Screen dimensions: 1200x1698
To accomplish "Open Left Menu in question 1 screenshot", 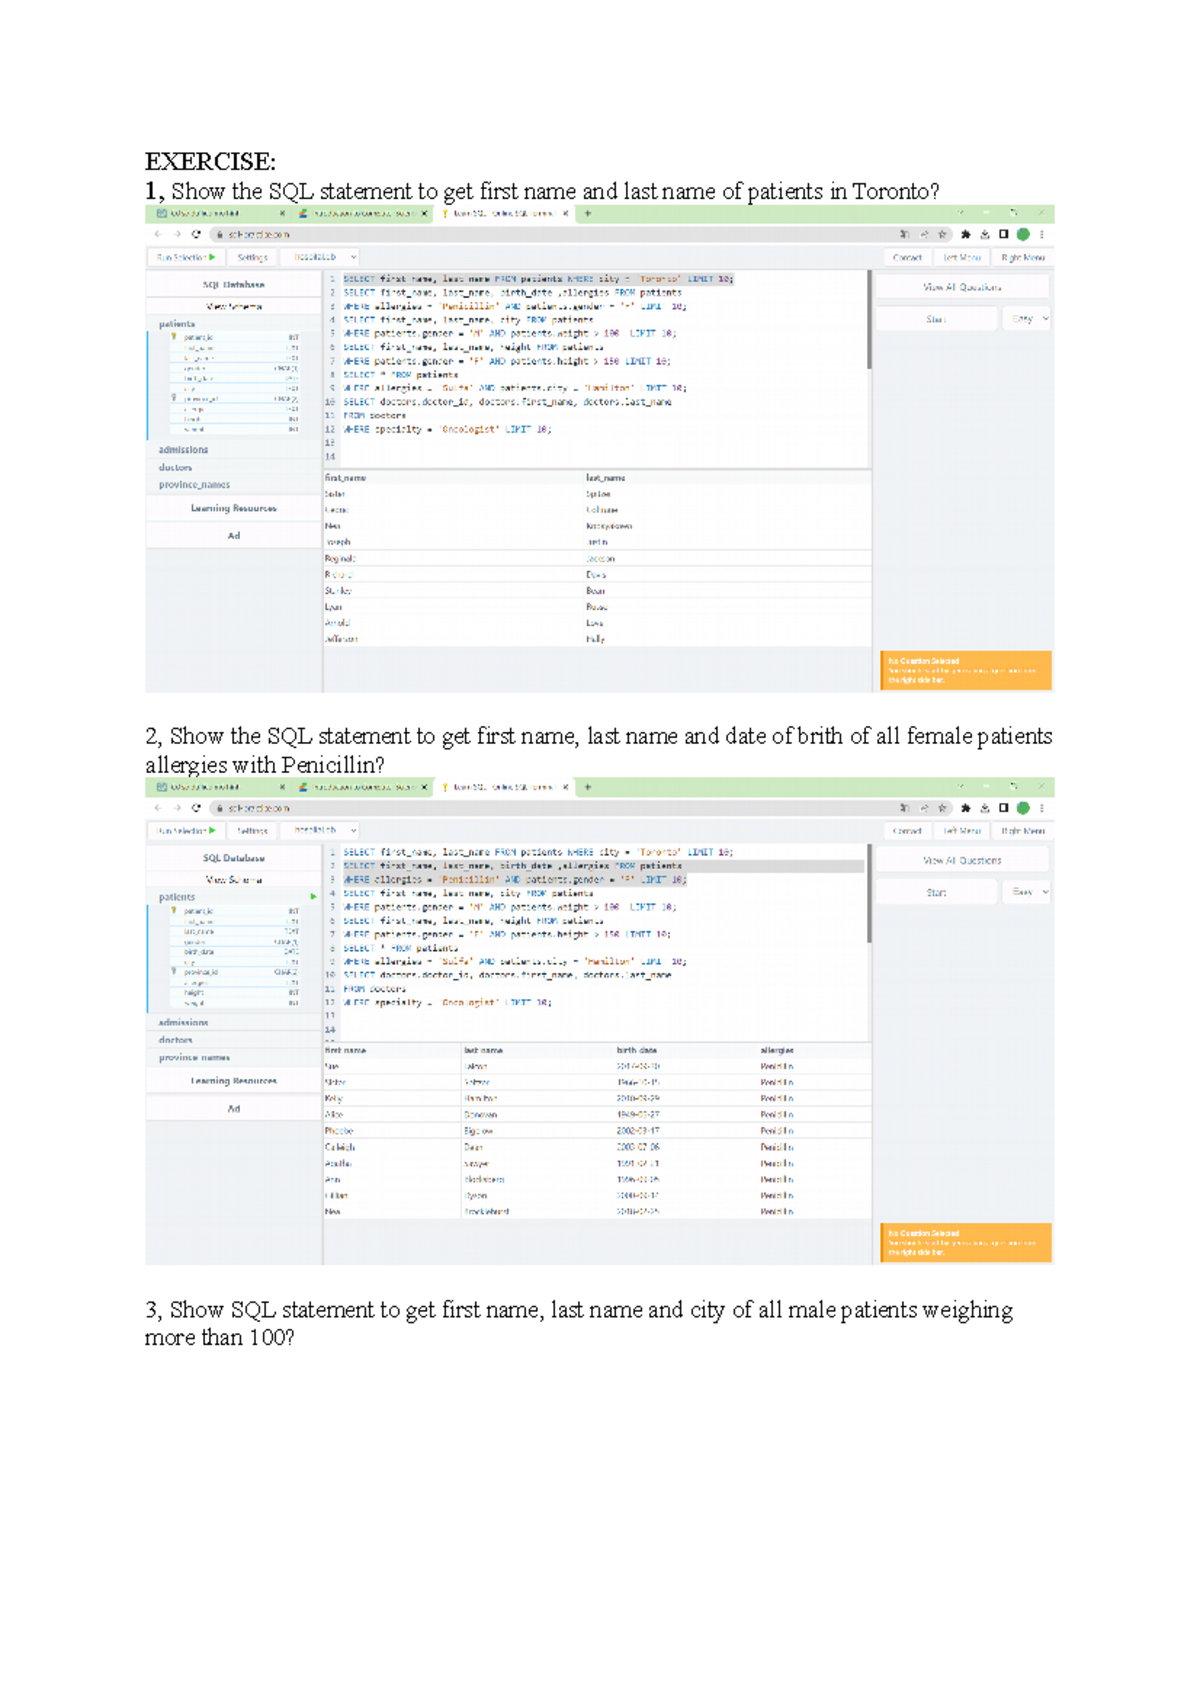I will [x=962, y=257].
